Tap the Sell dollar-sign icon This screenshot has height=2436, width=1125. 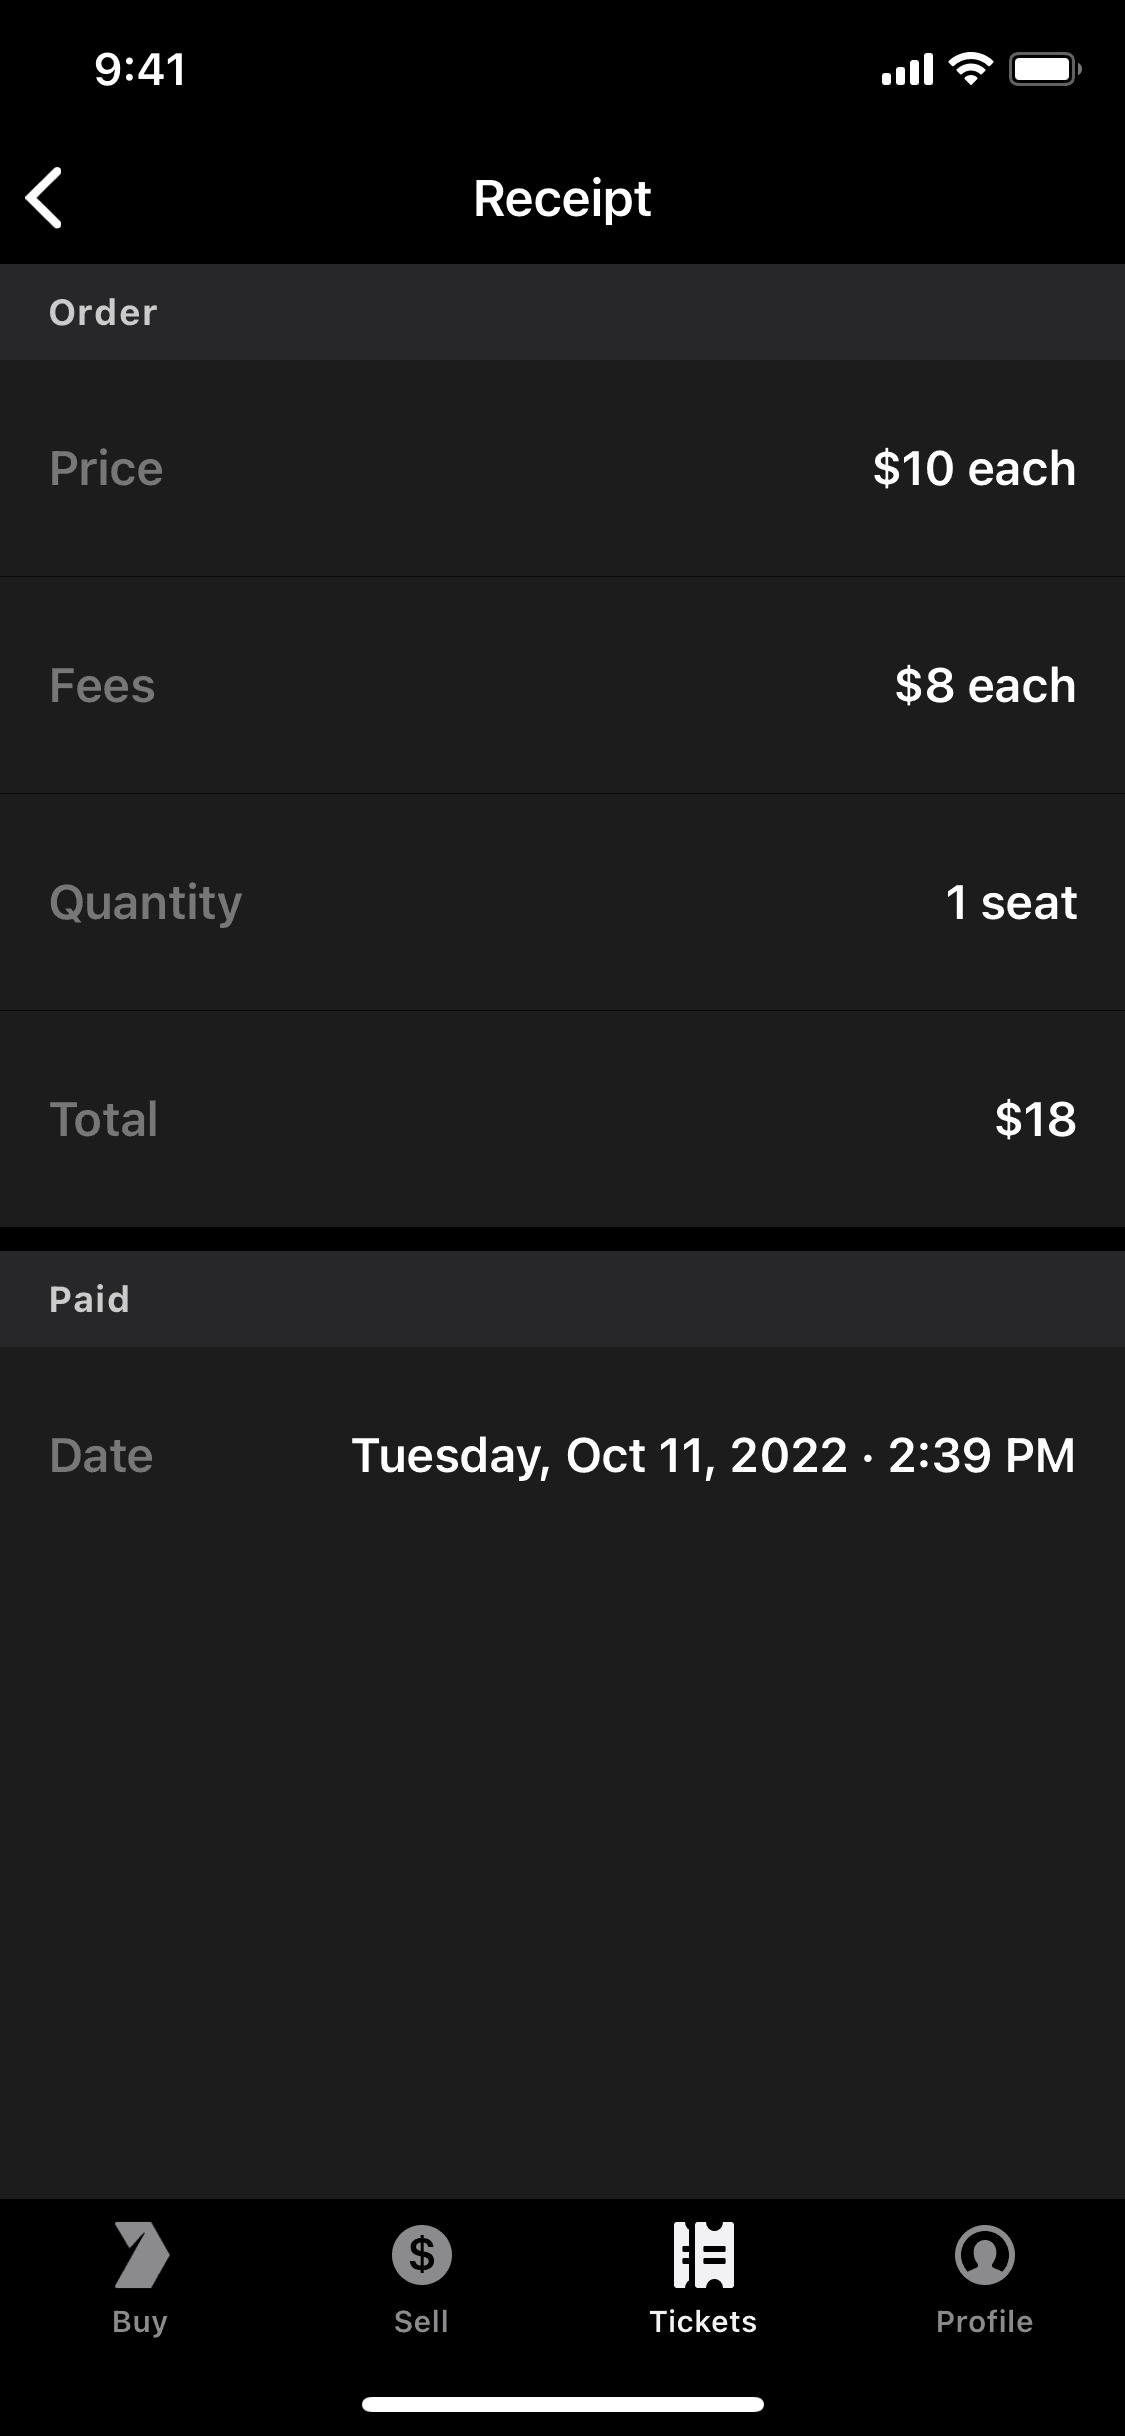point(421,2255)
